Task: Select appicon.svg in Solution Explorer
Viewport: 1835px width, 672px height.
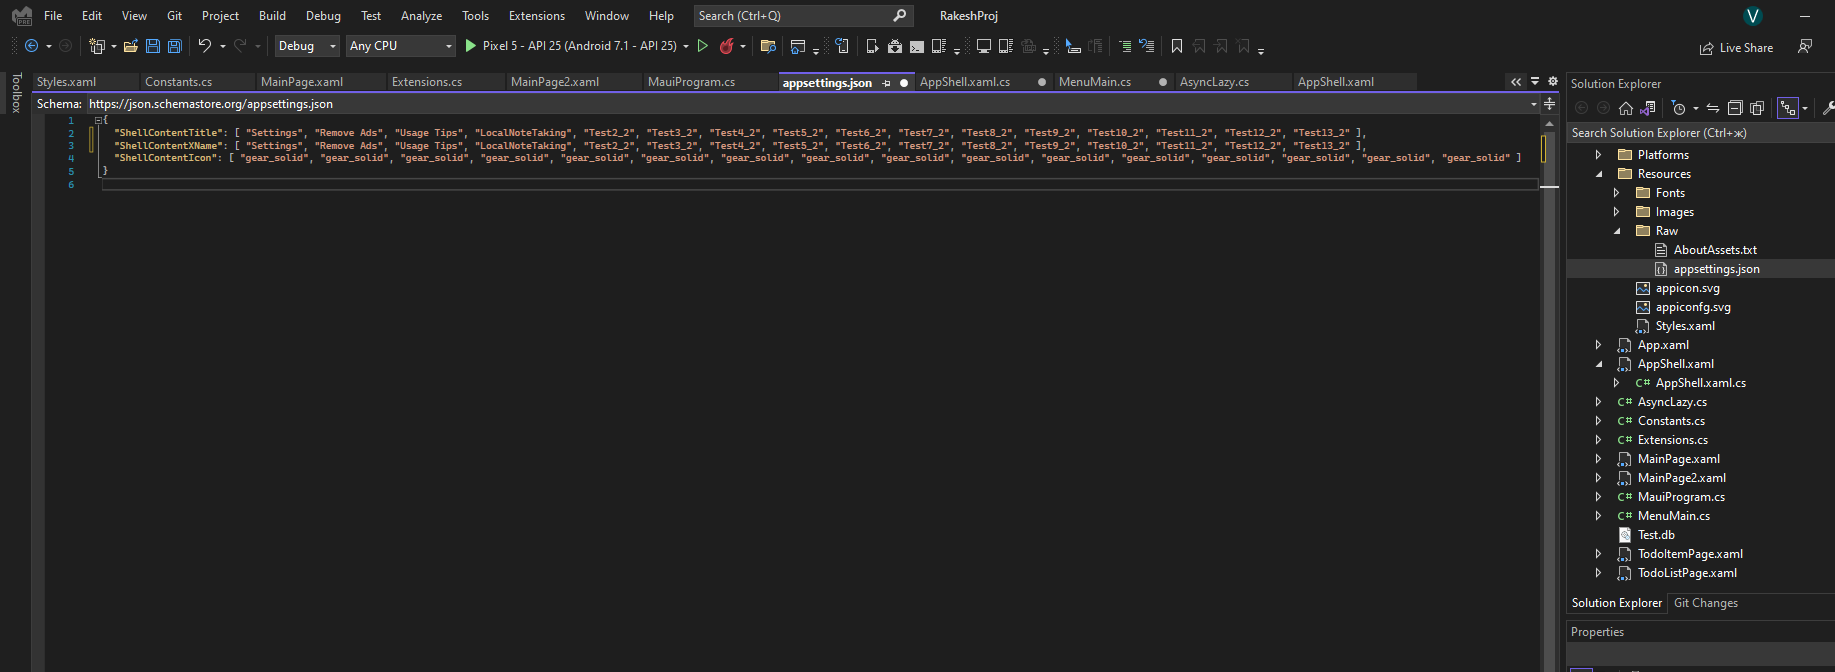Action: pos(1688,288)
